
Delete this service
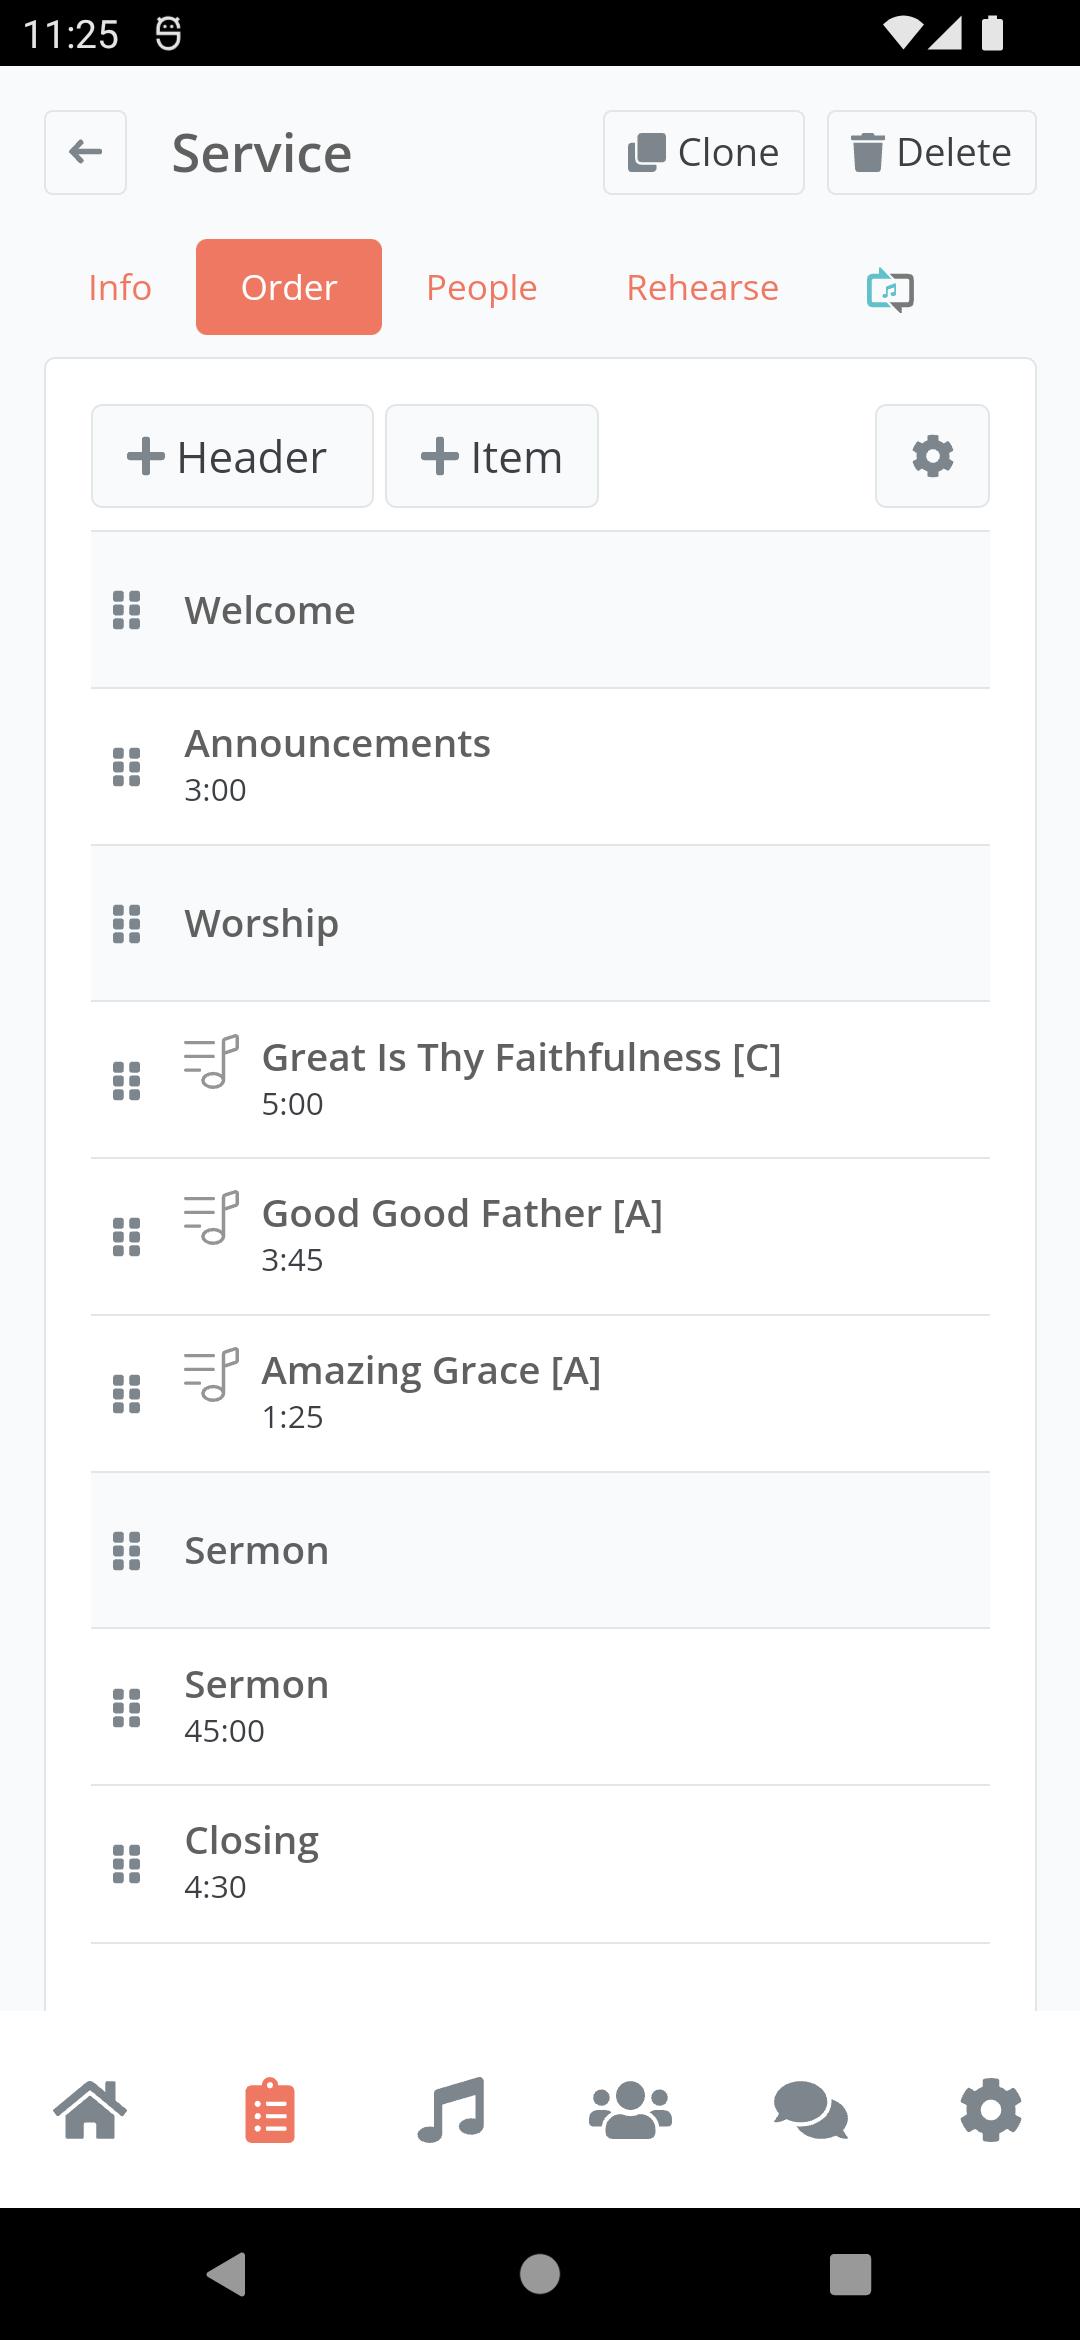click(x=932, y=152)
